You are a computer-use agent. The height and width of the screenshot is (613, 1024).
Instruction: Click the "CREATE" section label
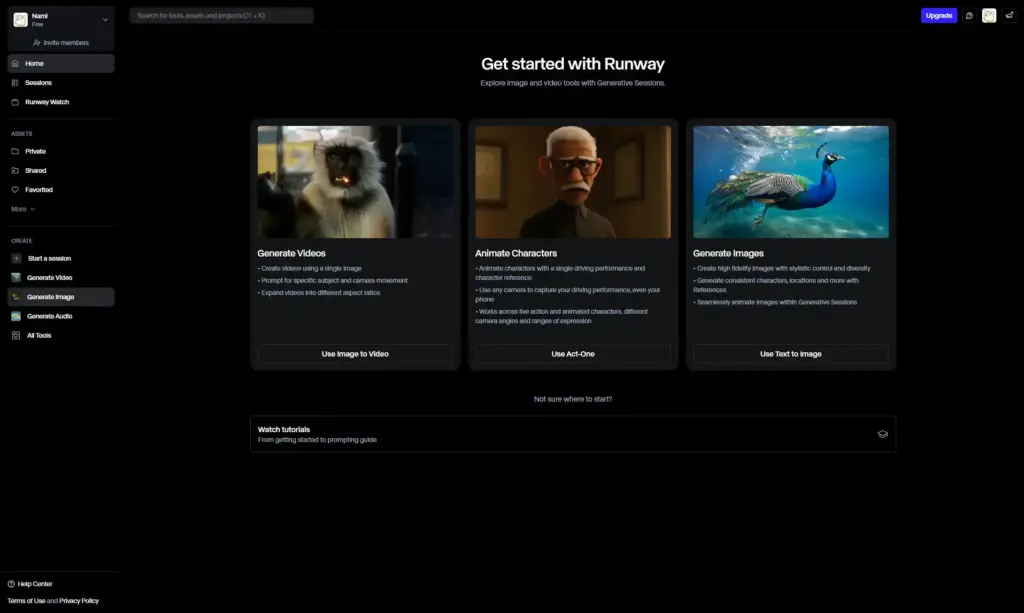[22, 241]
